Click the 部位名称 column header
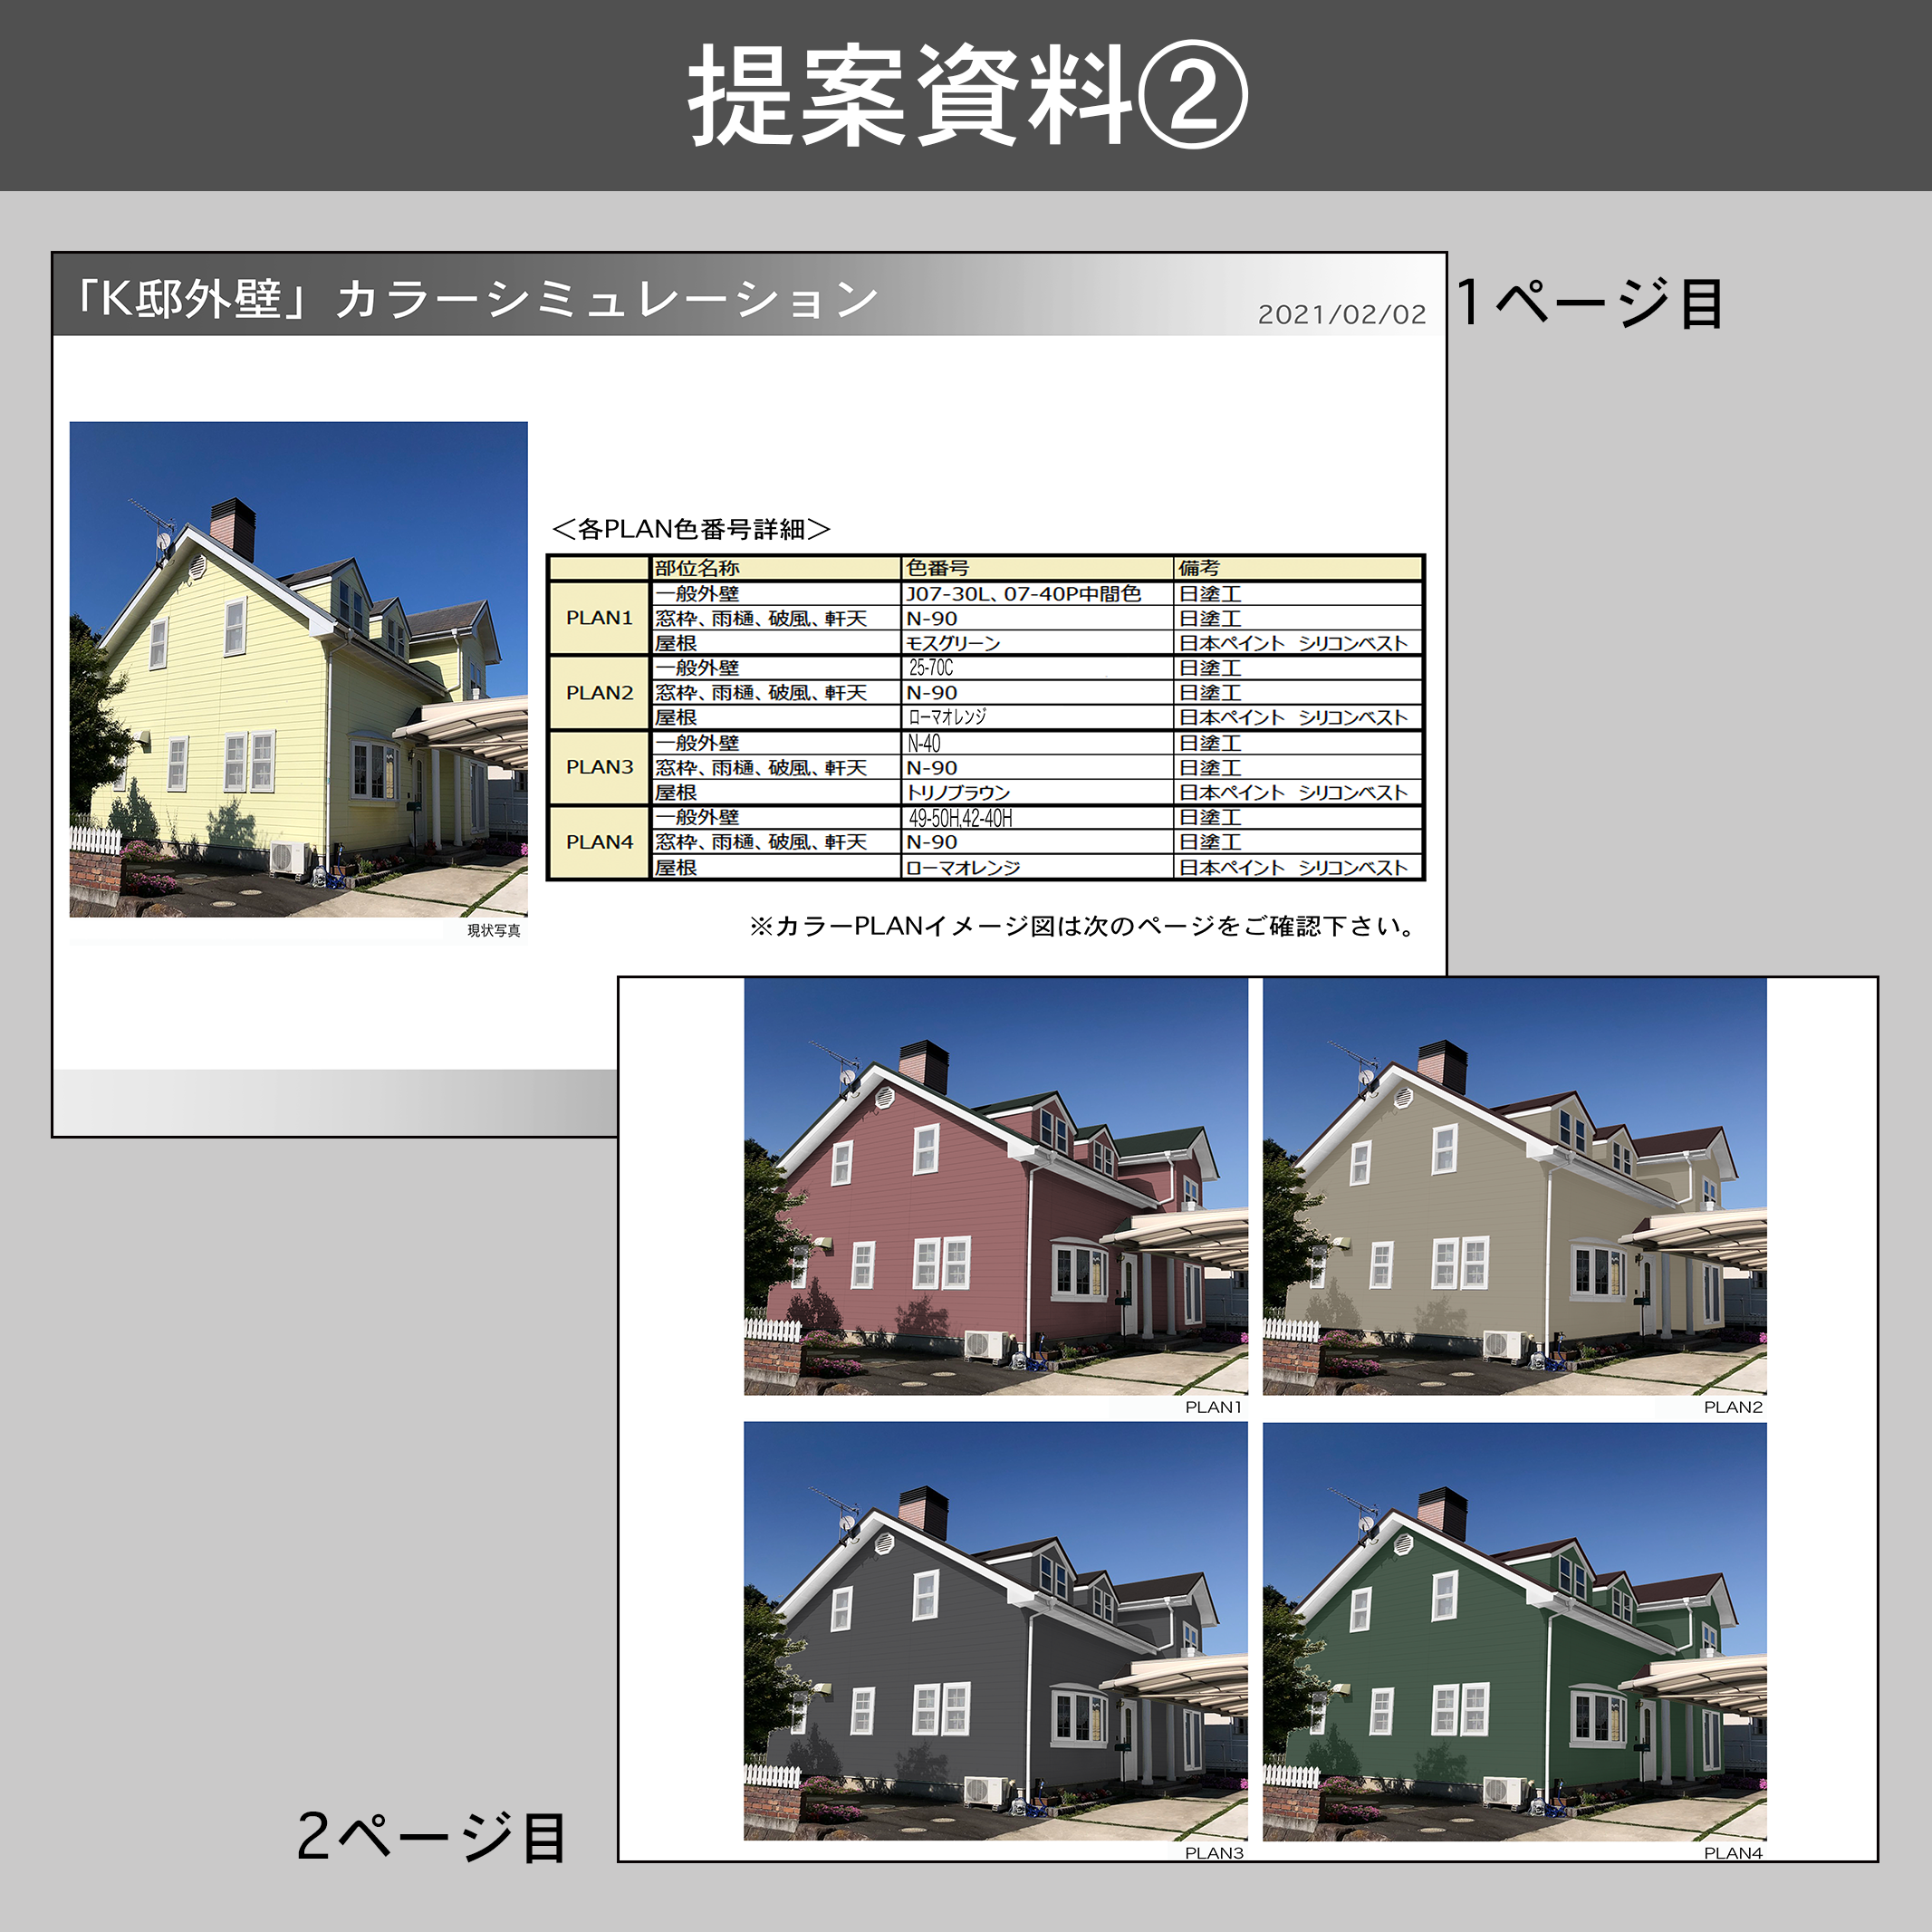This screenshot has height=1932, width=1932. tap(697, 568)
